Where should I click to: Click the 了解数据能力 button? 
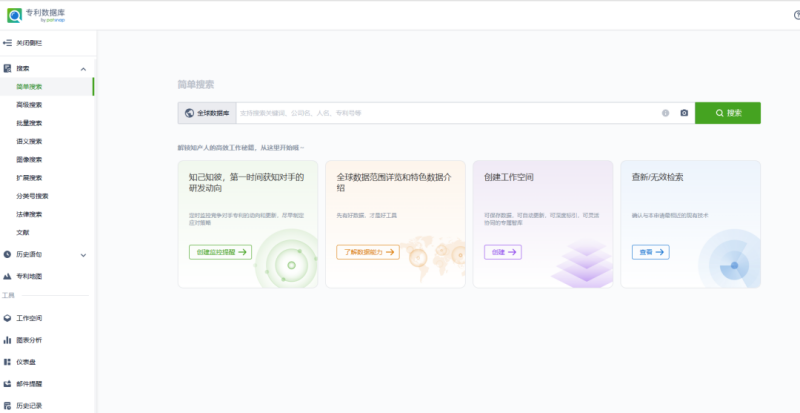366,252
